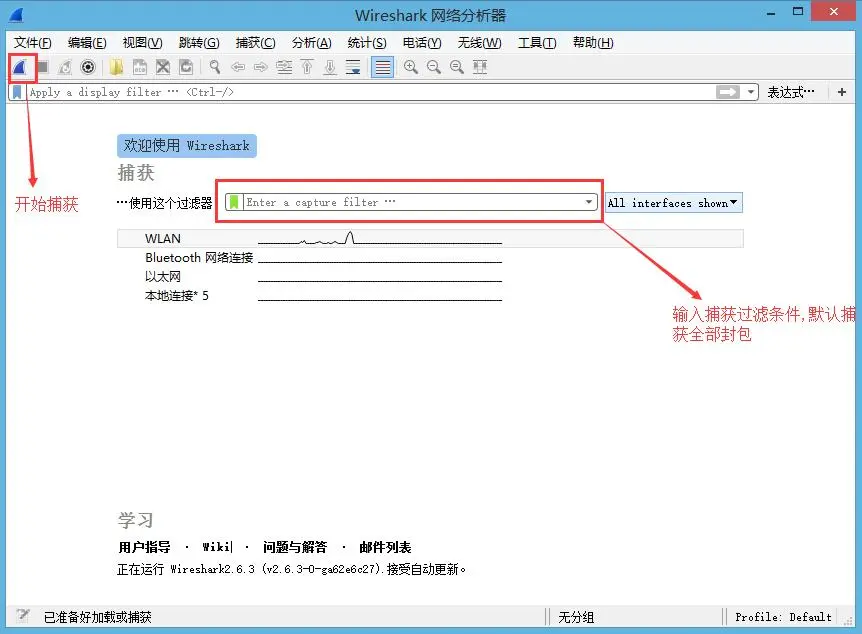Open the display filter bookmark icon

tap(17, 92)
